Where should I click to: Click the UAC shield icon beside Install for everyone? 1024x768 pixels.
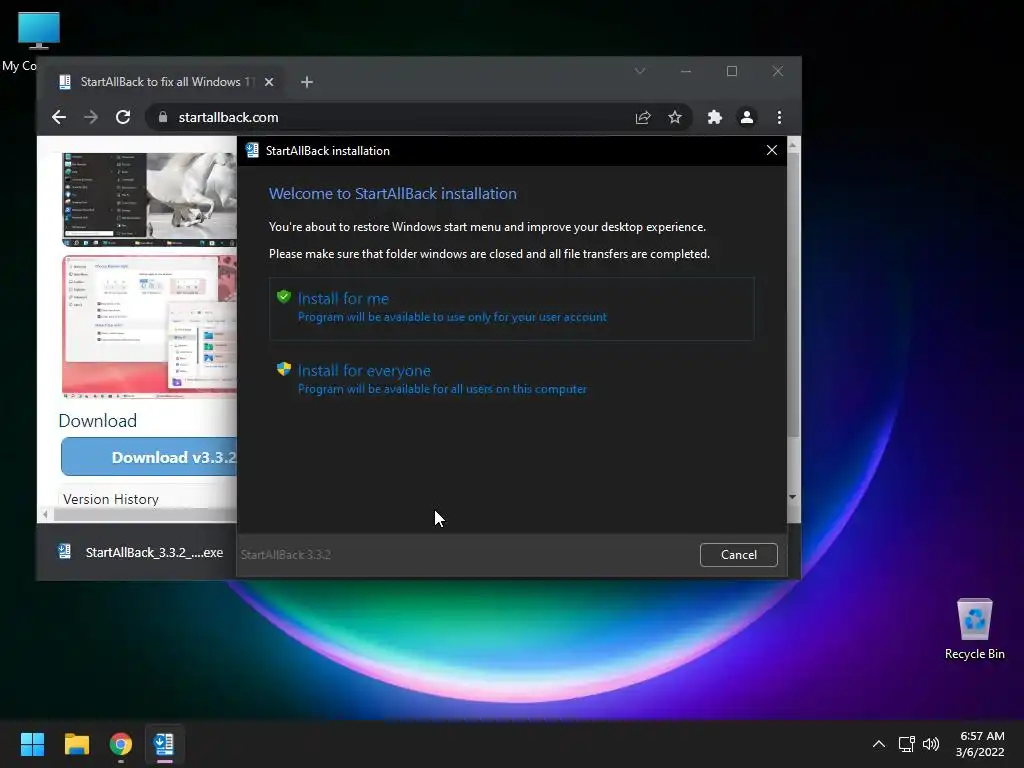pyautogui.click(x=283, y=369)
